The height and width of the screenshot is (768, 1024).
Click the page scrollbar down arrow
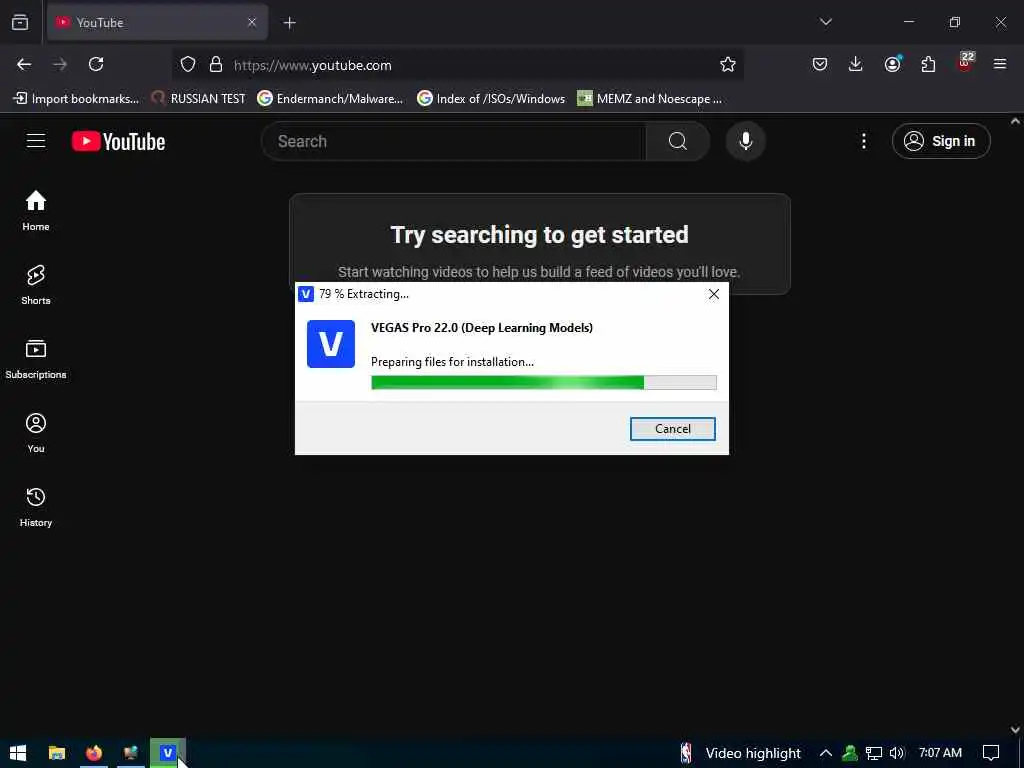pos(1016,729)
